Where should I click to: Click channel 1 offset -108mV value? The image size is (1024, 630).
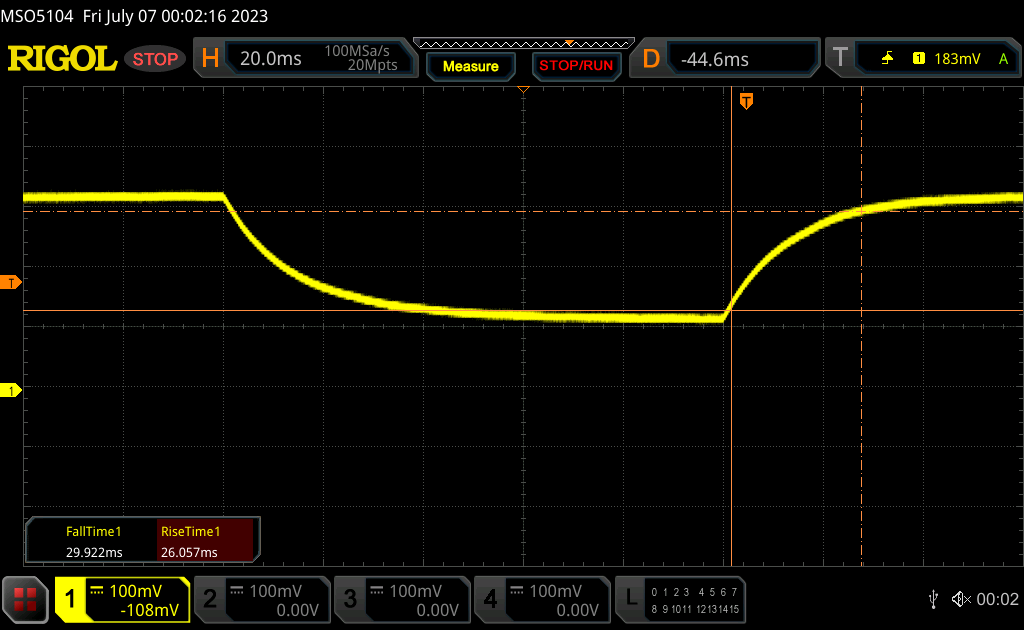tap(149, 610)
